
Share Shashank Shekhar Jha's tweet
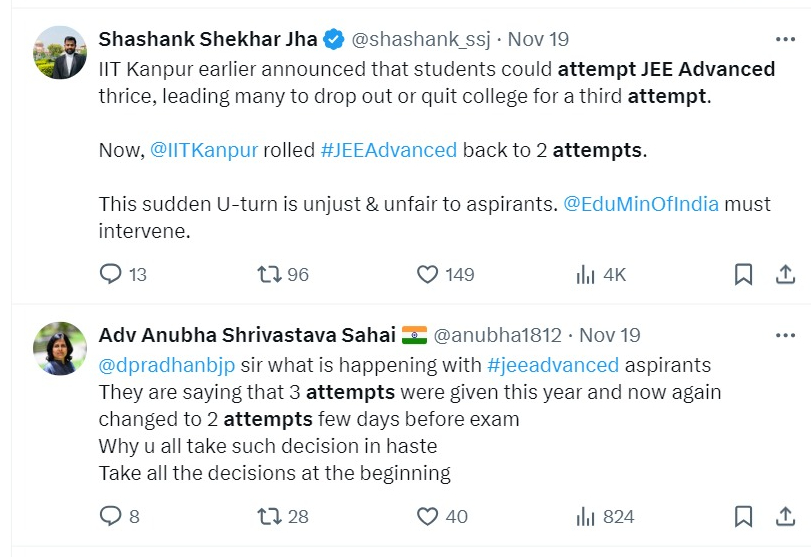pyautogui.click(x=786, y=274)
